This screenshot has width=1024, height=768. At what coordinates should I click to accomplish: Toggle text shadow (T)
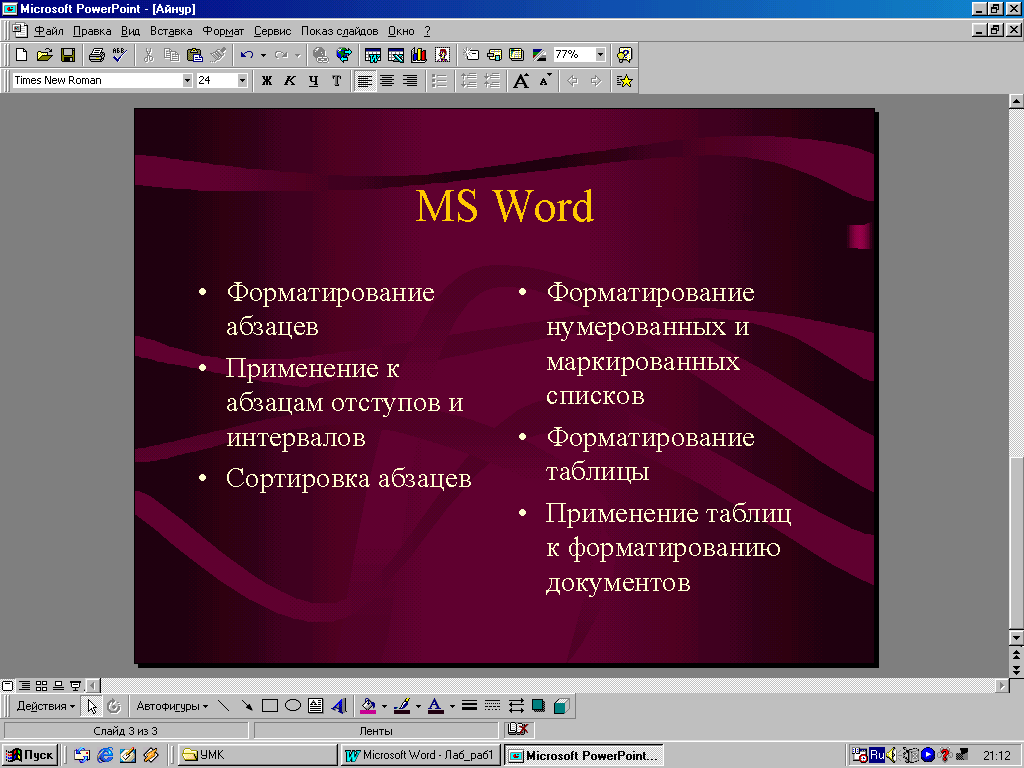pos(336,80)
